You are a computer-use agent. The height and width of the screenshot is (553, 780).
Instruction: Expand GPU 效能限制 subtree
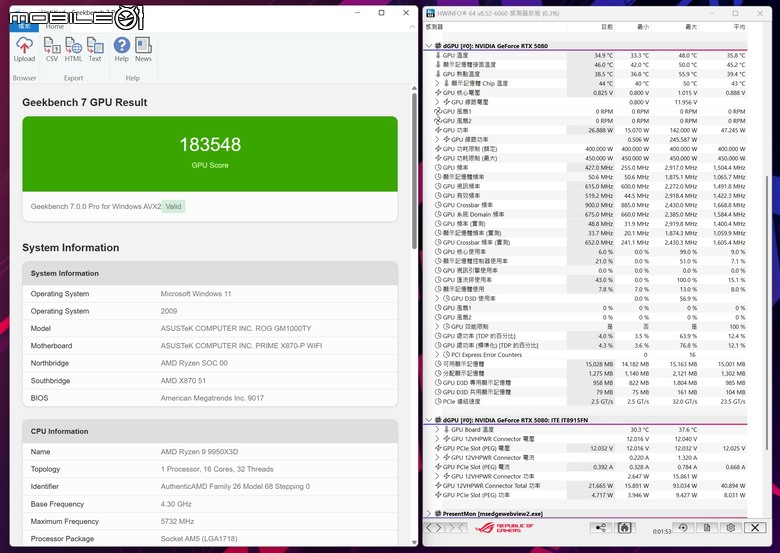(x=437, y=327)
